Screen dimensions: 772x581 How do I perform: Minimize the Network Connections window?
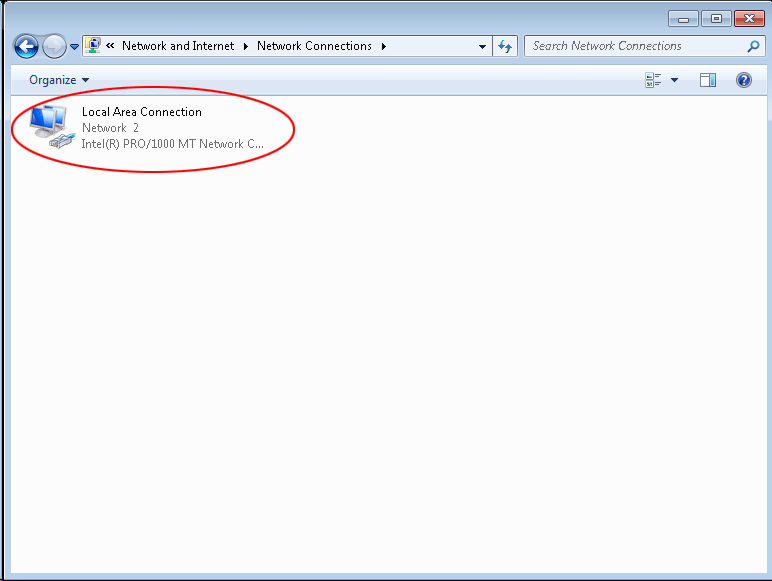tap(683, 19)
